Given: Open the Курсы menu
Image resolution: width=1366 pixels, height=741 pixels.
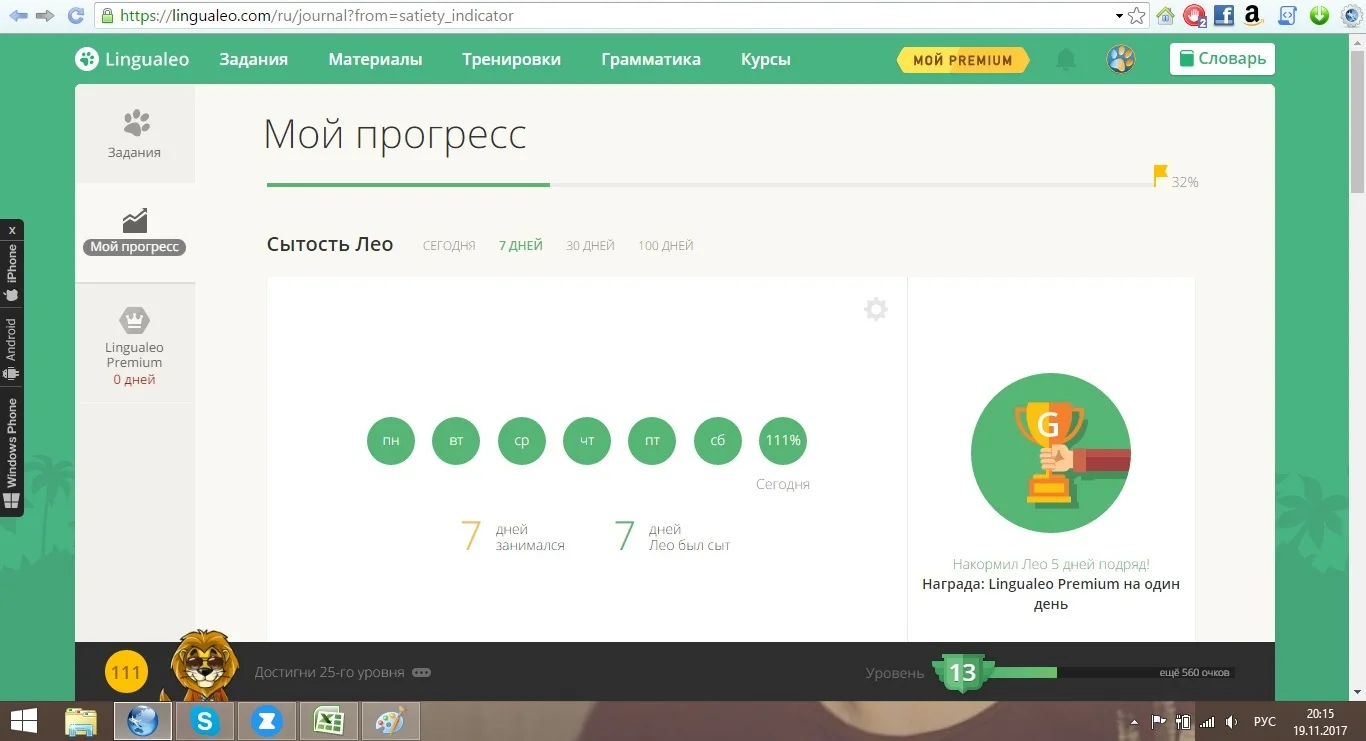Looking at the screenshot, I should click(766, 59).
